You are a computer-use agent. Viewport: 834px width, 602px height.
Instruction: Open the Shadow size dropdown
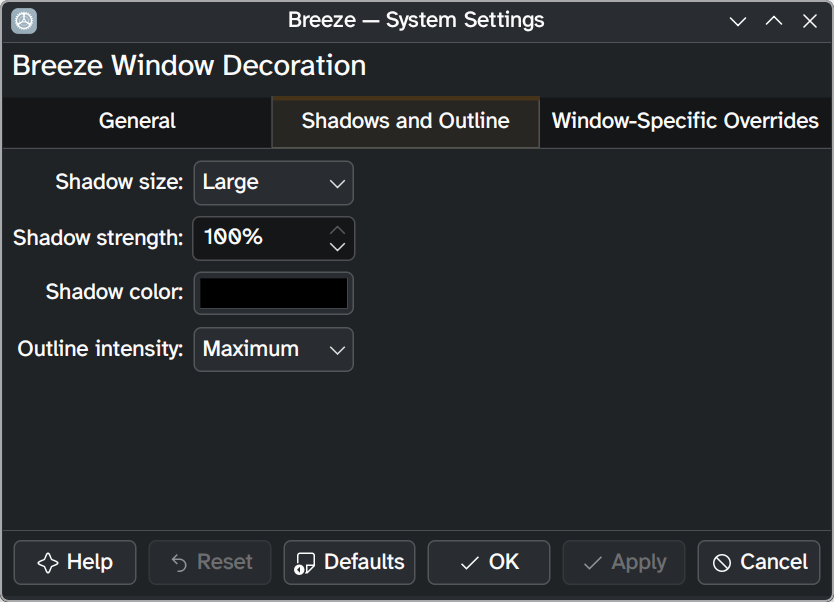(273, 183)
